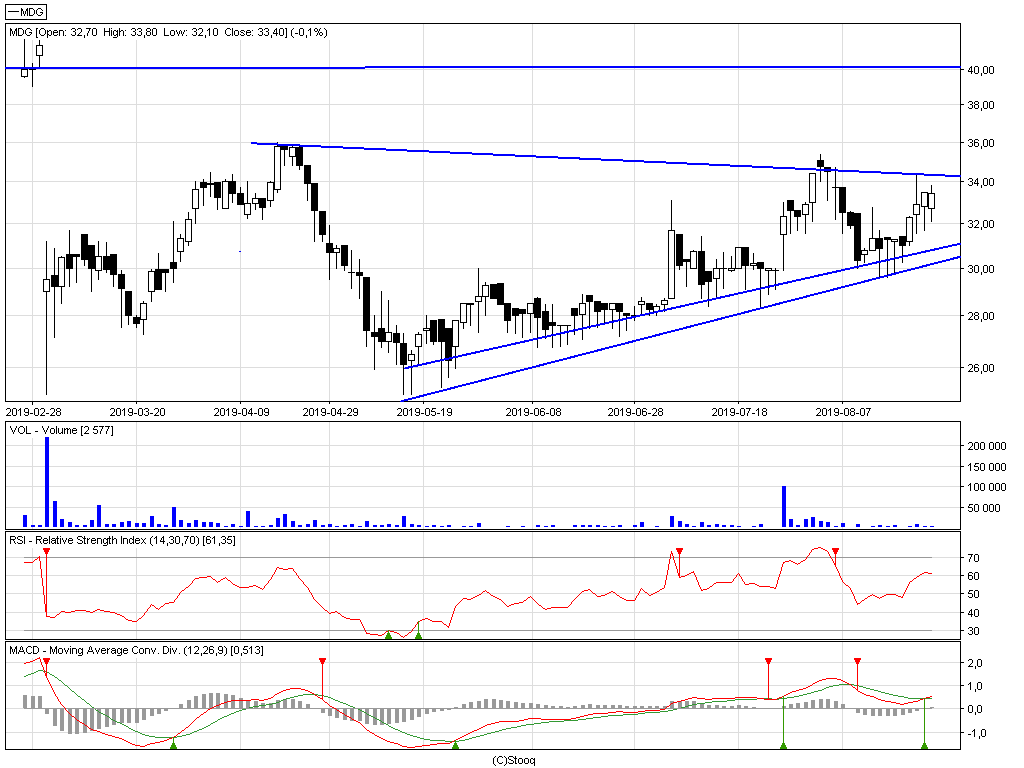1024x768 pixels.
Task: Click the 100 000 volume spike in late July
Action: (784, 506)
